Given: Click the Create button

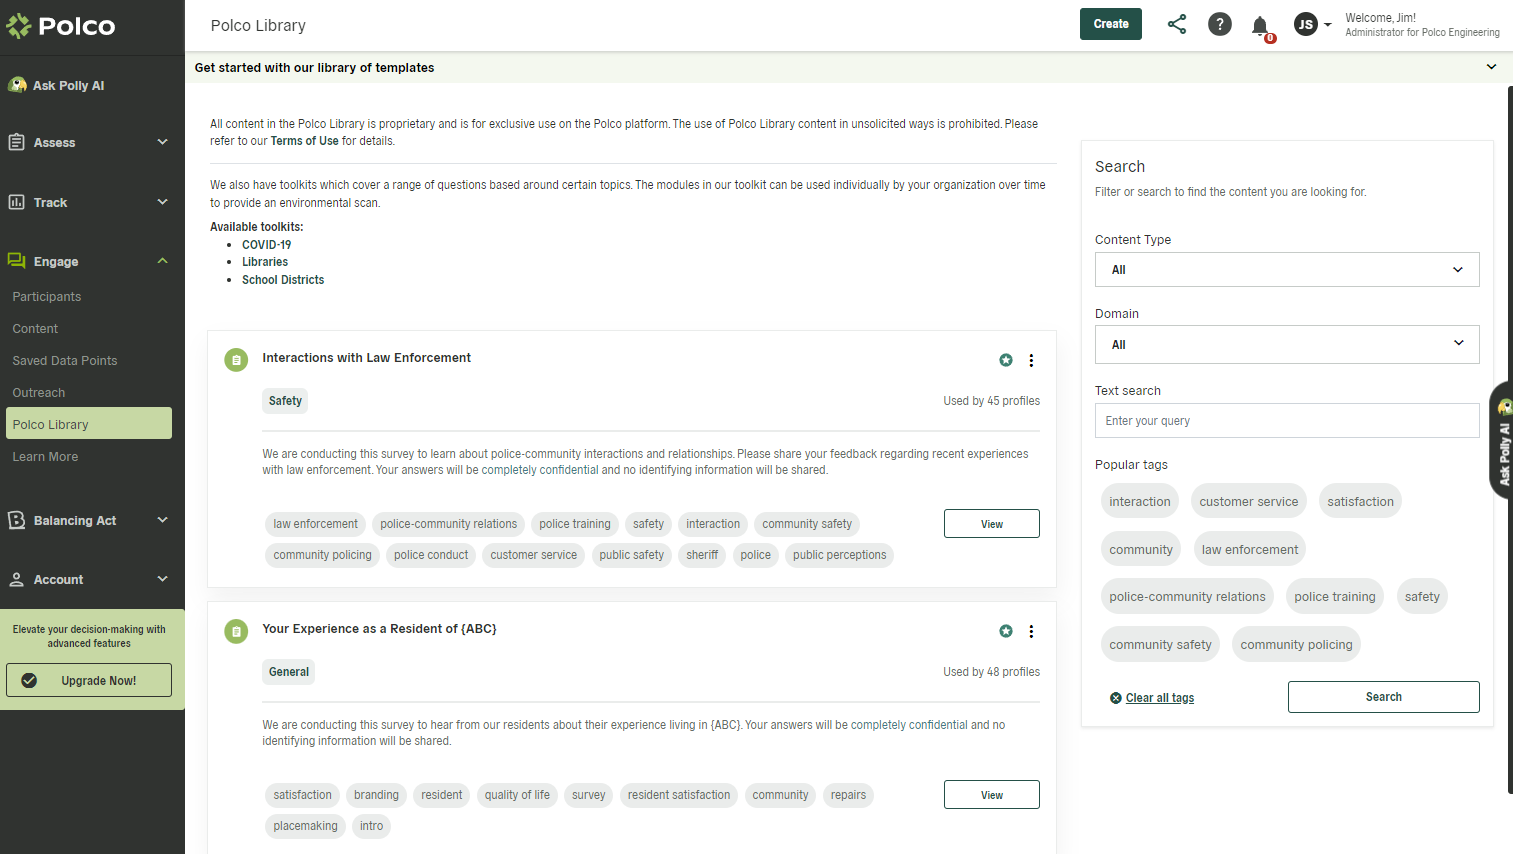Looking at the screenshot, I should (x=1111, y=24).
